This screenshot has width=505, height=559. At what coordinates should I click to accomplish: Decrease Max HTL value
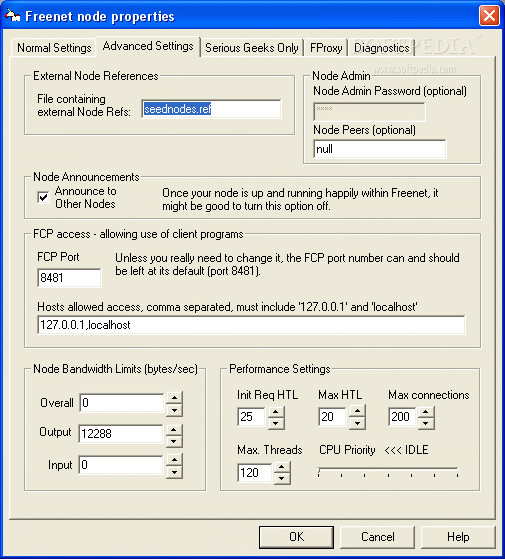tap(357, 424)
